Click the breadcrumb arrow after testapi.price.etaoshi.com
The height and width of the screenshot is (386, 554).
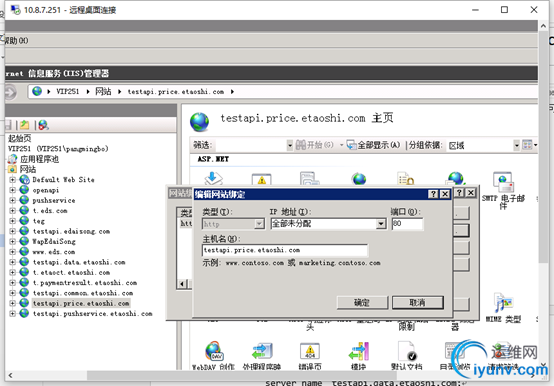[x=232, y=92]
